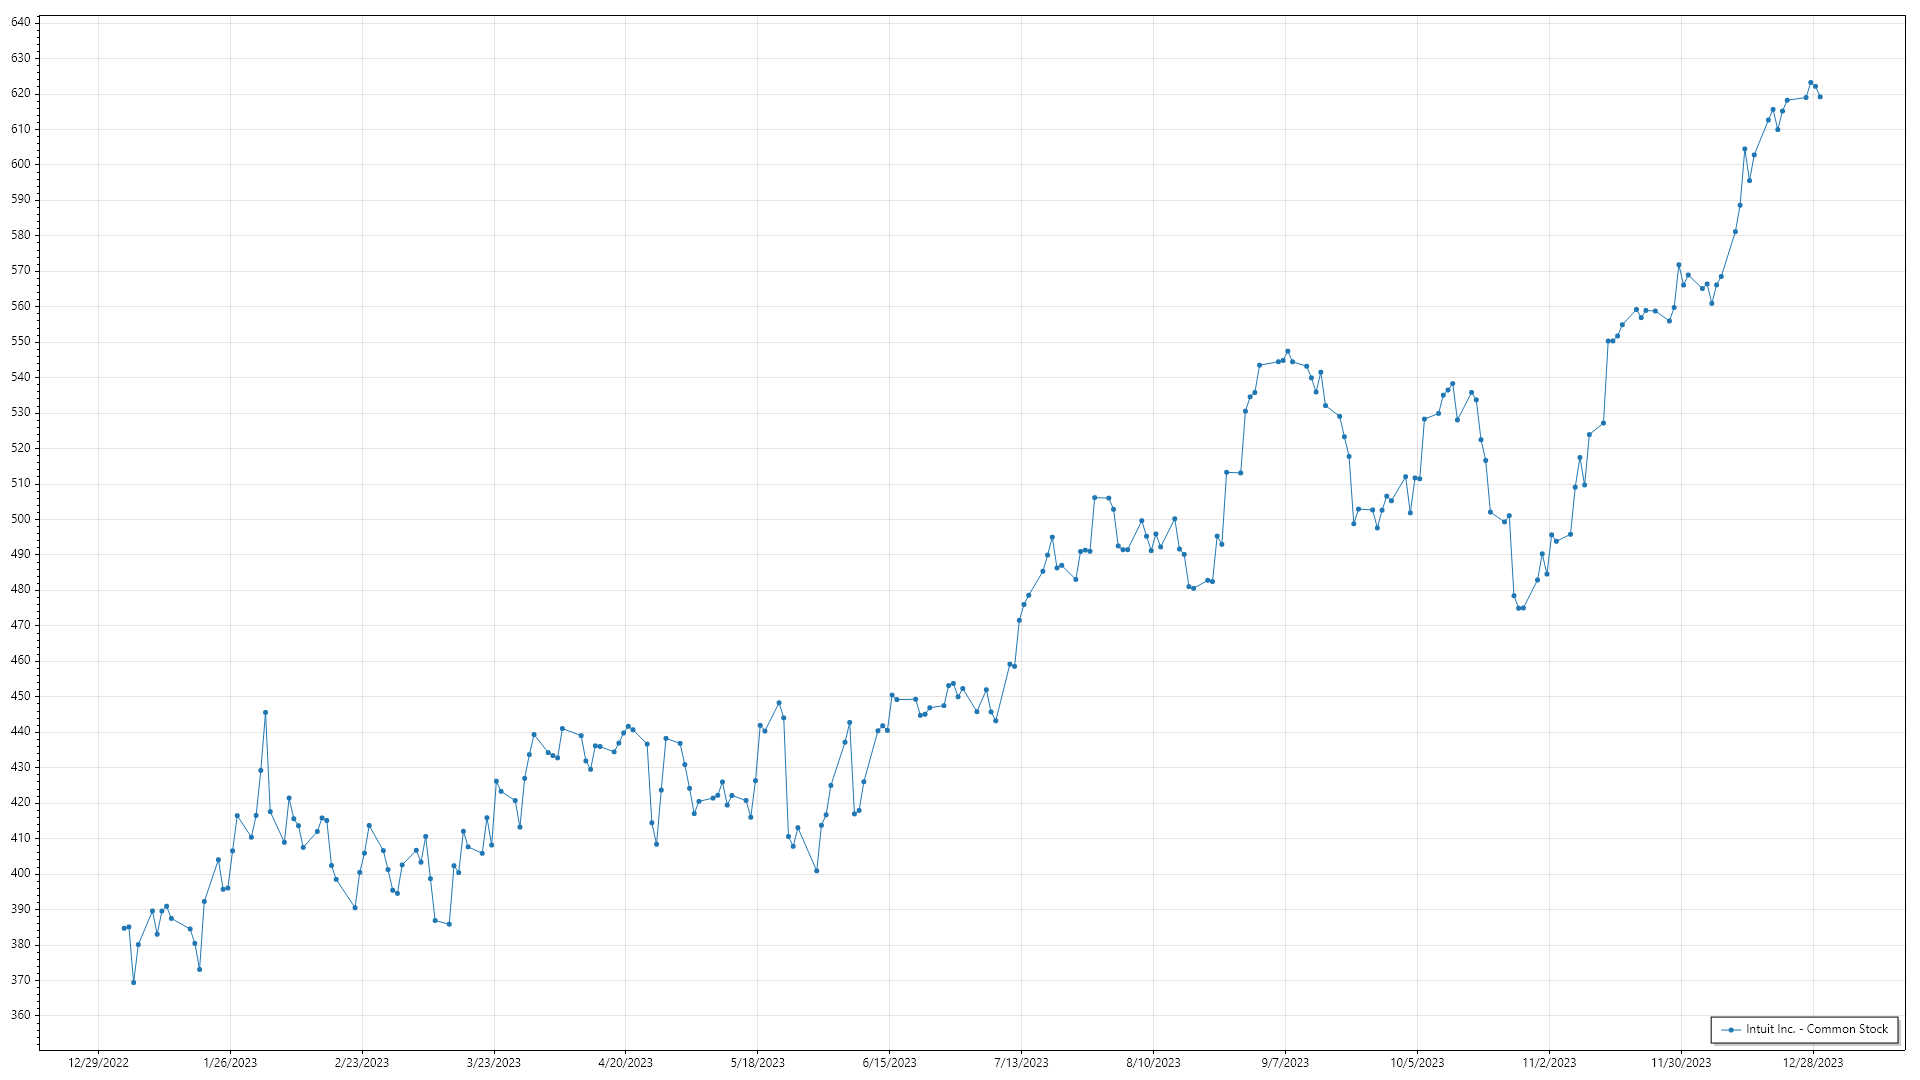Viewport: 1920px width, 1080px height.
Task: Click the 12/28/2023 date axis label
Action: click(1813, 1063)
